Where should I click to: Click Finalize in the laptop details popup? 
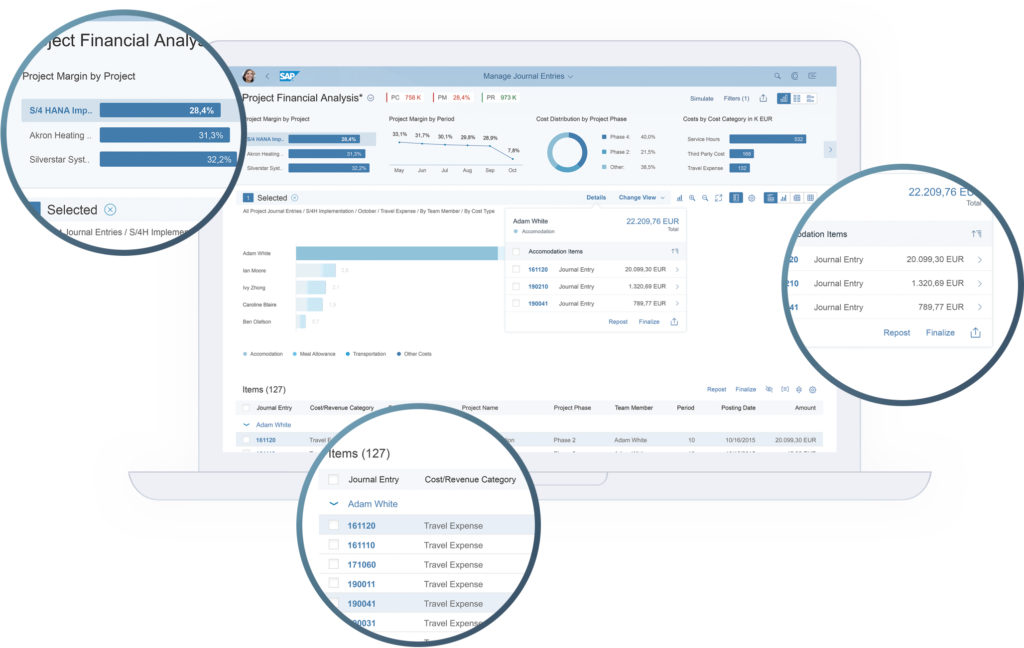tap(648, 322)
